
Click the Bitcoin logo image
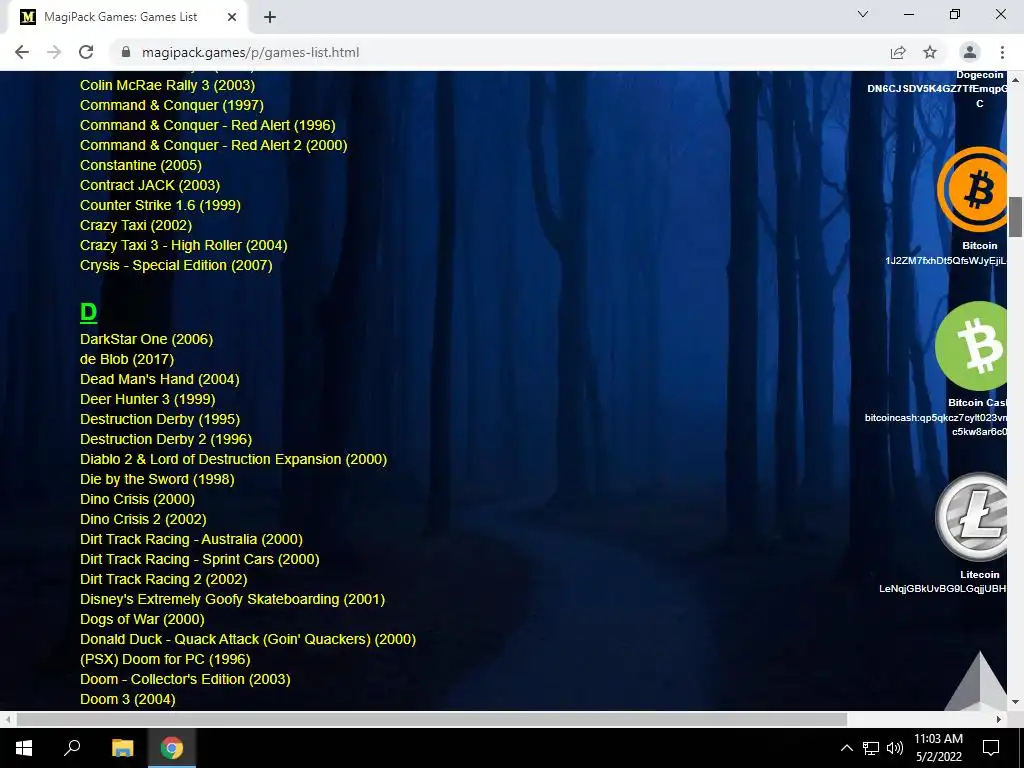coord(972,189)
